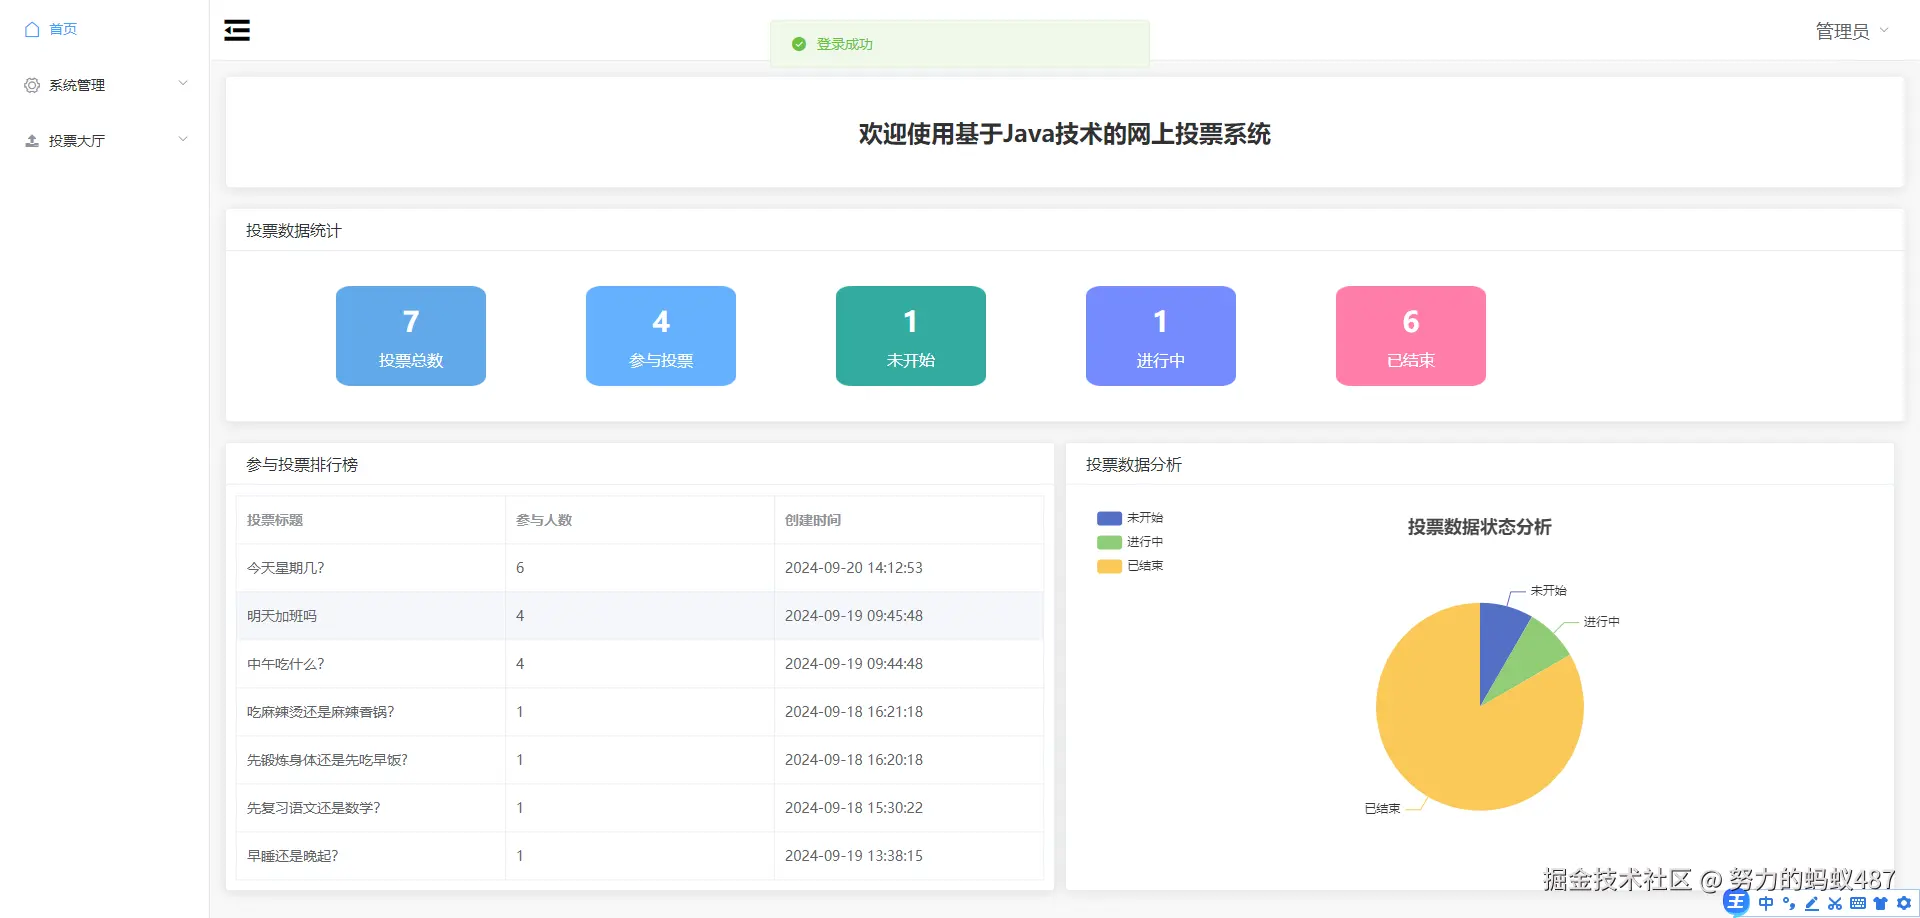The image size is (1920, 918).
Task: Expand the 系统管理 submenu arrow
Action: click(x=183, y=83)
